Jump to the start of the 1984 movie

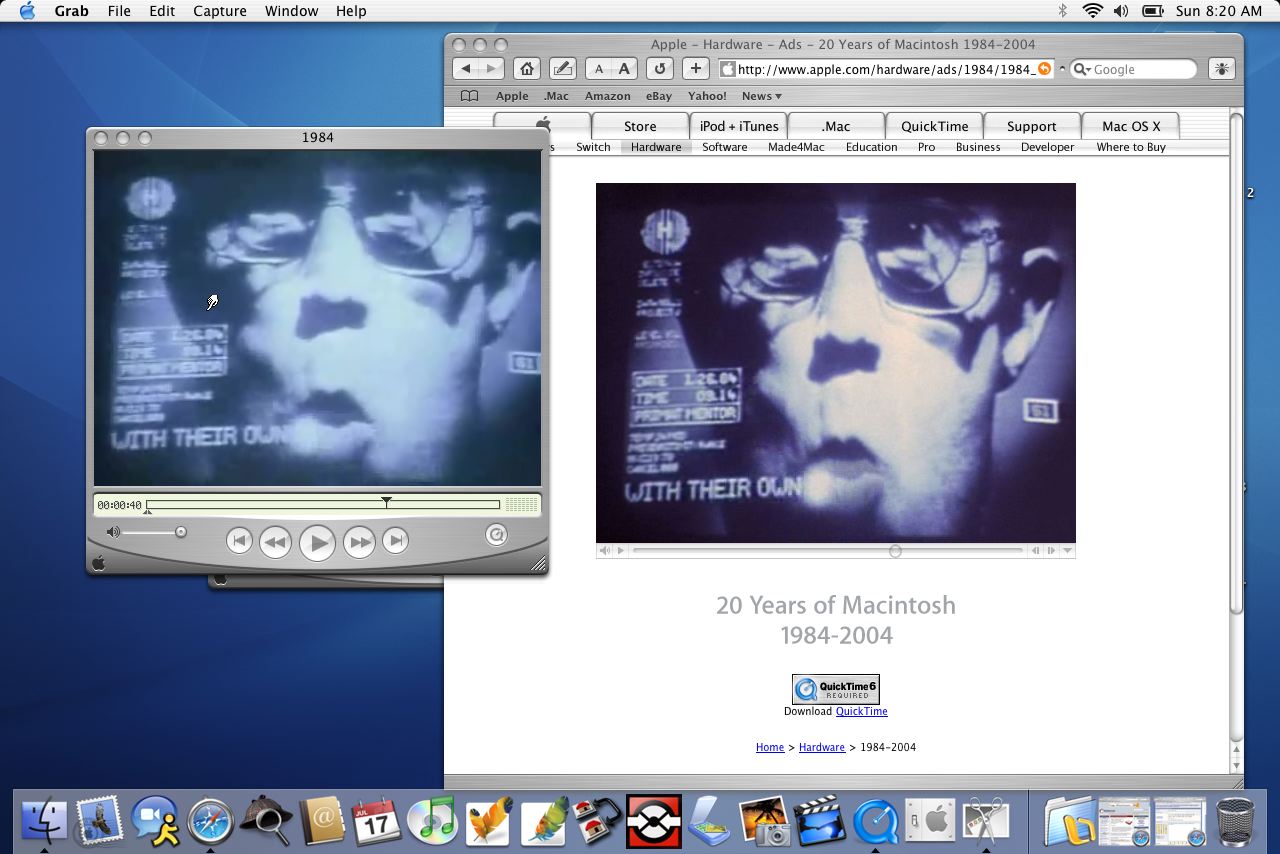[239, 541]
